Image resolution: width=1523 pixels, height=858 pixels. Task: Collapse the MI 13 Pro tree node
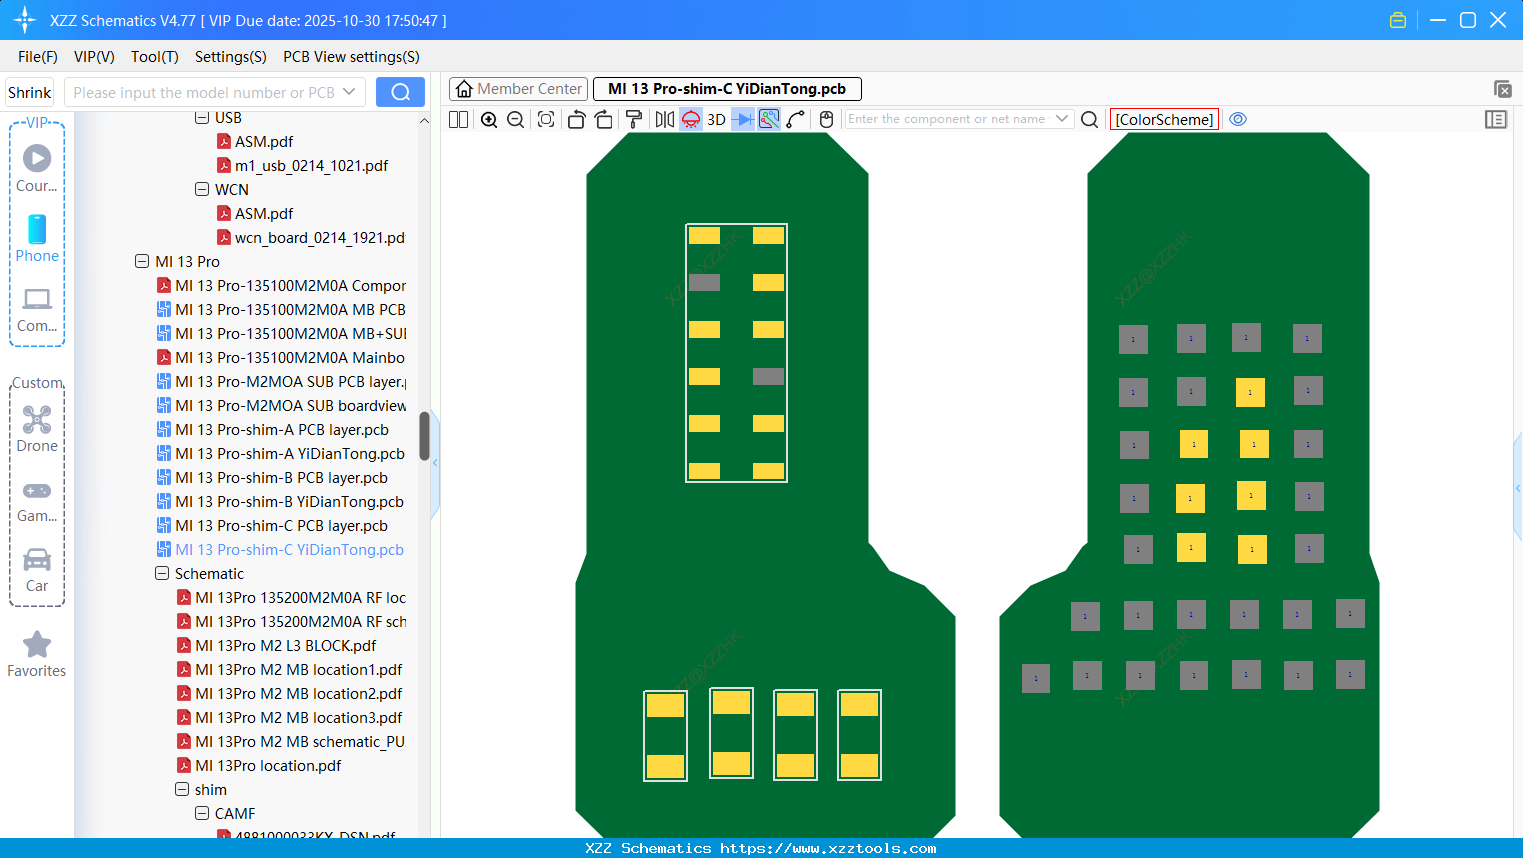142,261
